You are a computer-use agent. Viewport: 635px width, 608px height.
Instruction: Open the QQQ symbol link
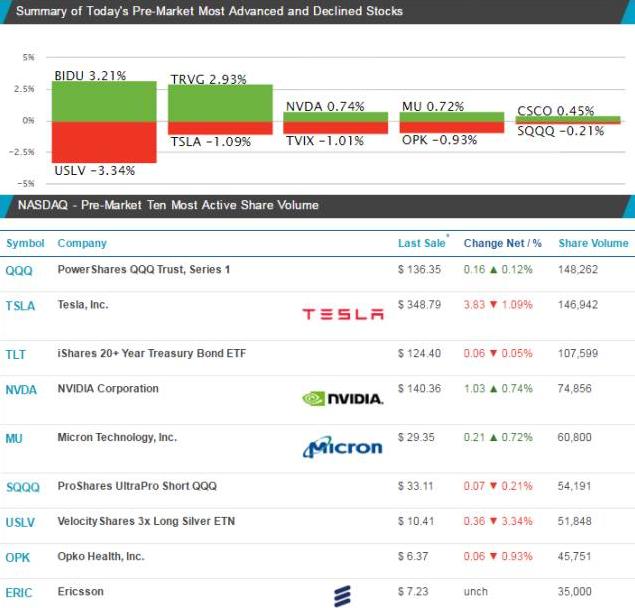tap(19, 271)
